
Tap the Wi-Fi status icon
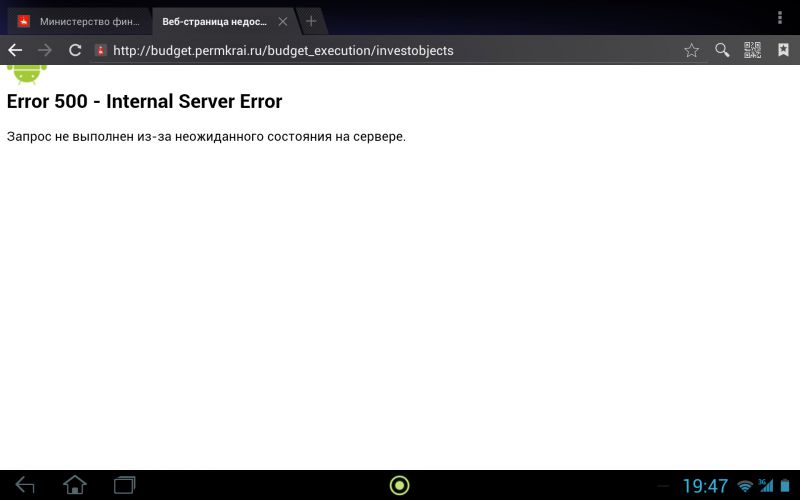(745, 486)
